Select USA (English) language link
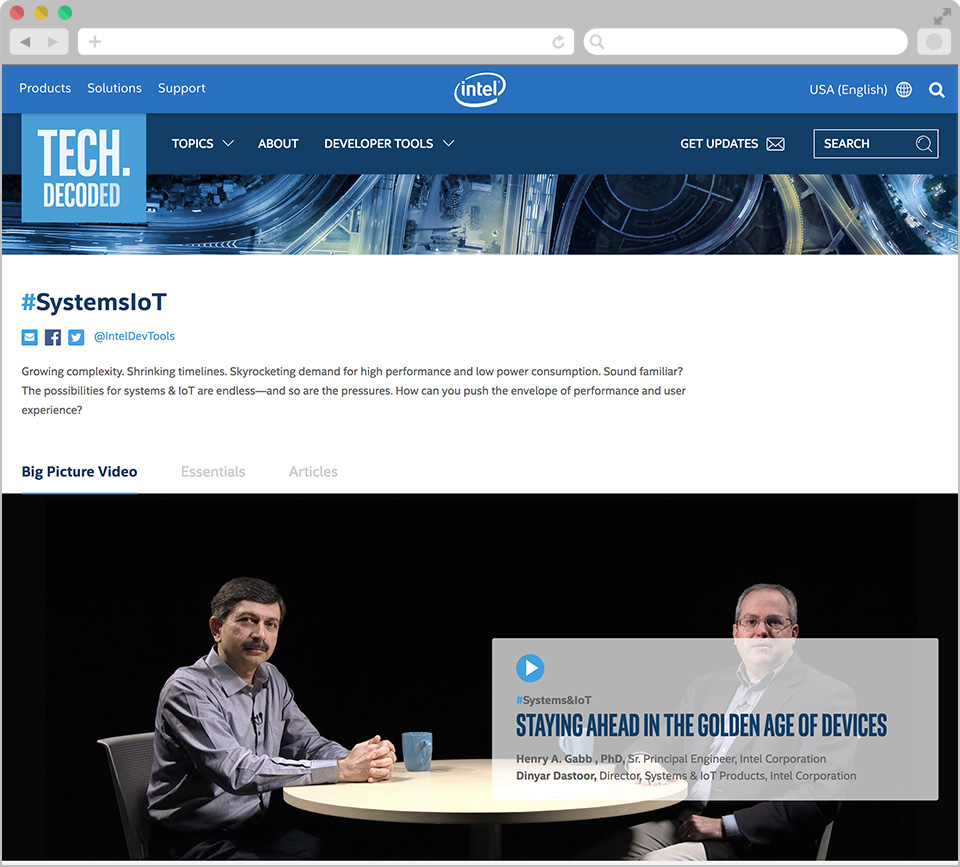Viewport: 960px width, 867px height. click(x=848, y=89)
